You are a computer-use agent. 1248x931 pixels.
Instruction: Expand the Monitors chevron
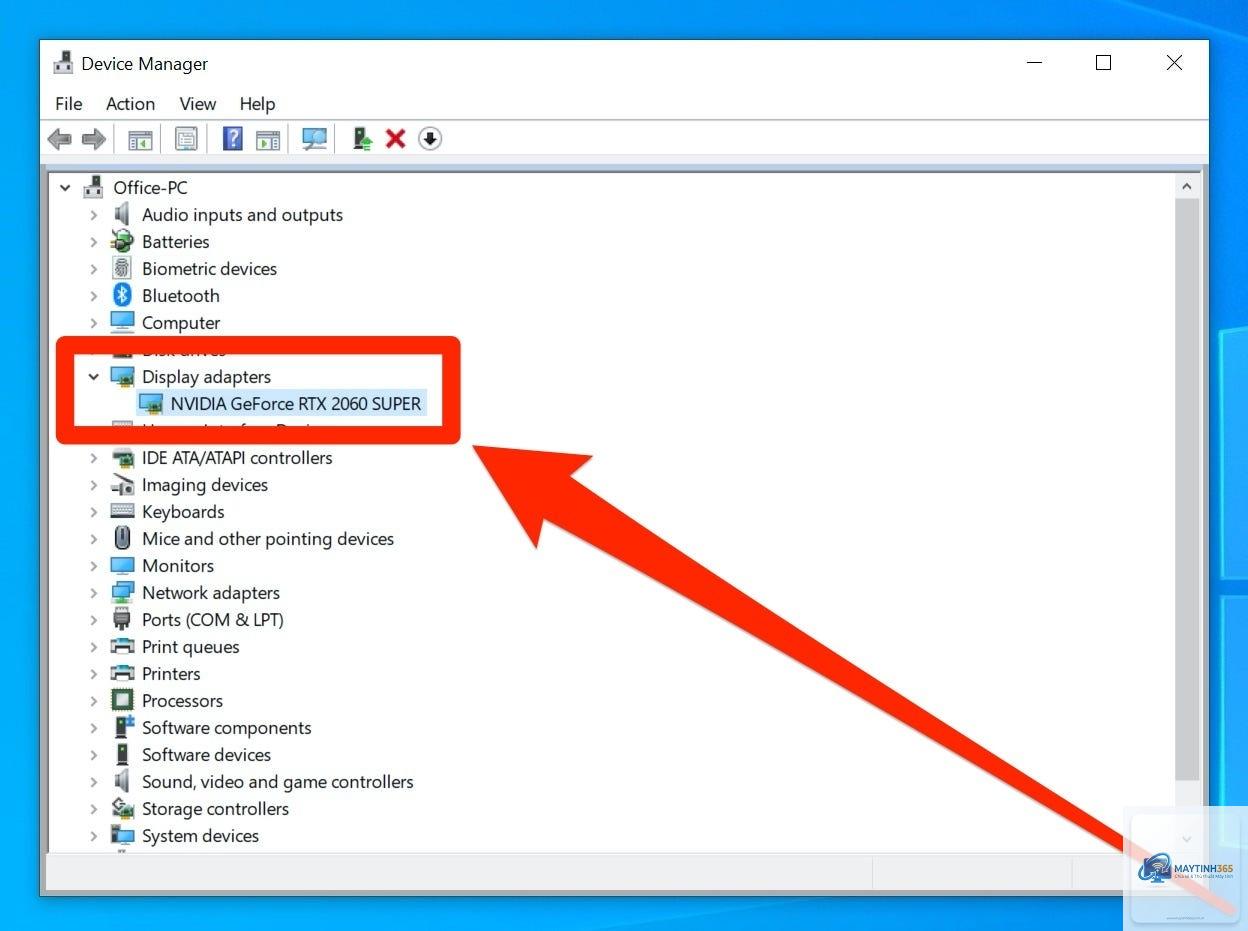tap(93, 565)
